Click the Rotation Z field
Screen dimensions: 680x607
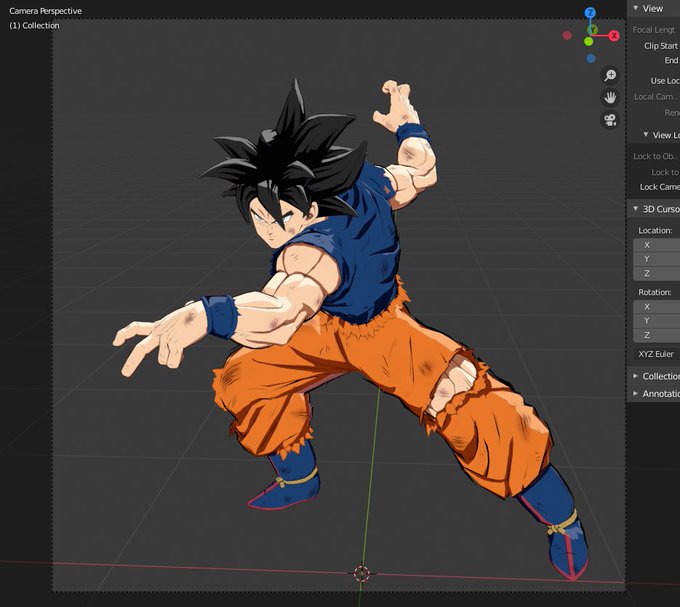click(657, 335)
